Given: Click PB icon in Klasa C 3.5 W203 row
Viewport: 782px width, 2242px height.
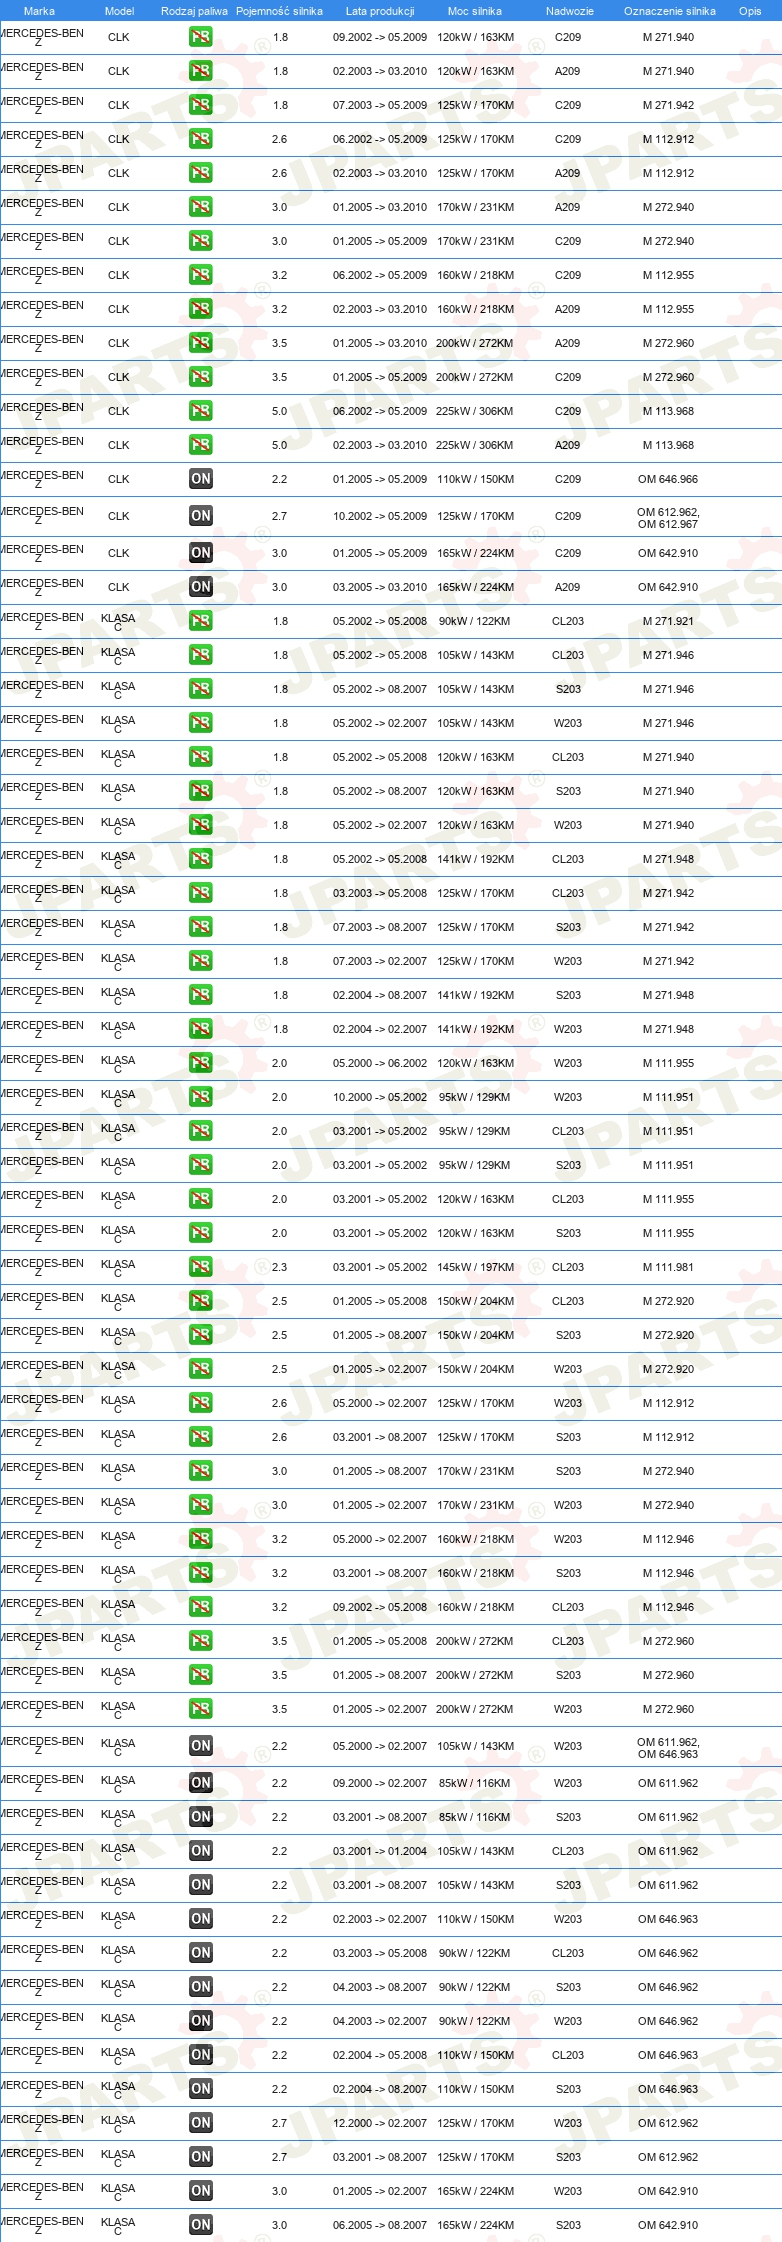Looking at the screenshot, I should click(201, 1709).
